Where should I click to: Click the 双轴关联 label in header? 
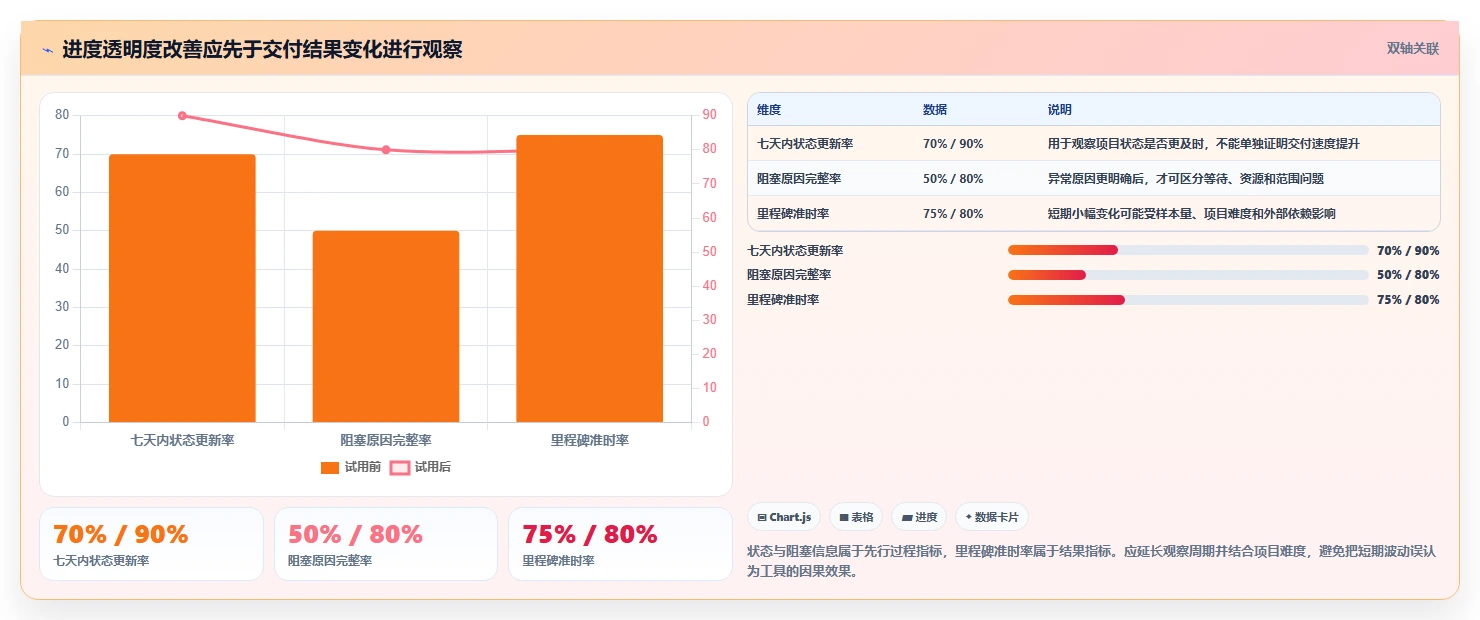tap(1412, 49)
